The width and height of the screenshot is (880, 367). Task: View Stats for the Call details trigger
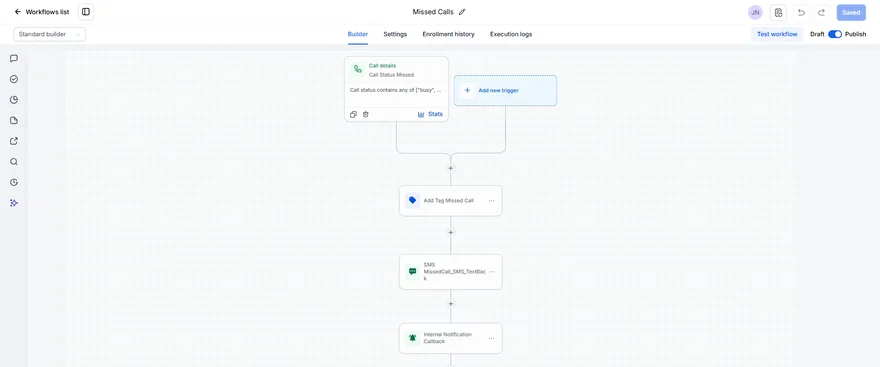pyautogui.click(x=430, y=114)
